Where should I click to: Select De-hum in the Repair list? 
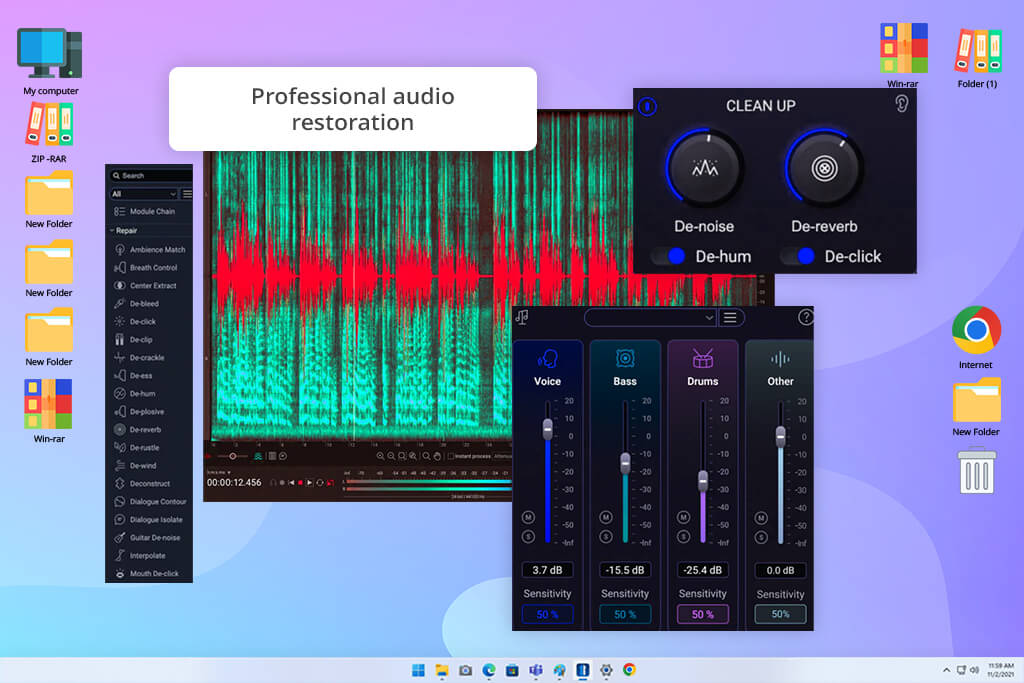click(x=136, y=394)
